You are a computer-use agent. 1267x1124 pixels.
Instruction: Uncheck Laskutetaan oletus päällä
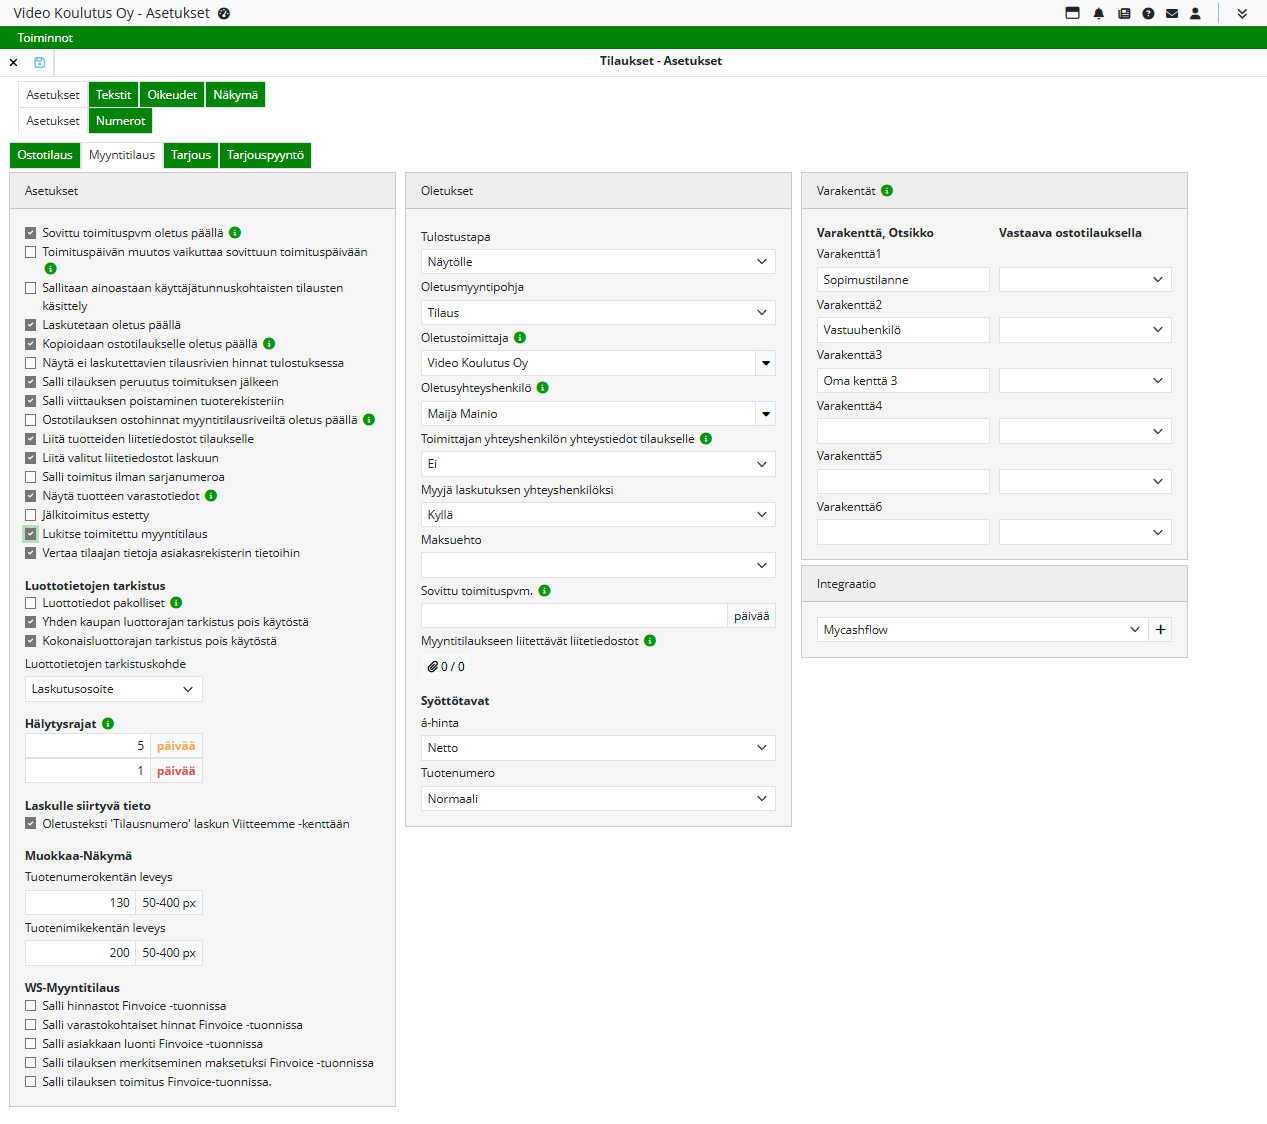(x=31, y=325)
